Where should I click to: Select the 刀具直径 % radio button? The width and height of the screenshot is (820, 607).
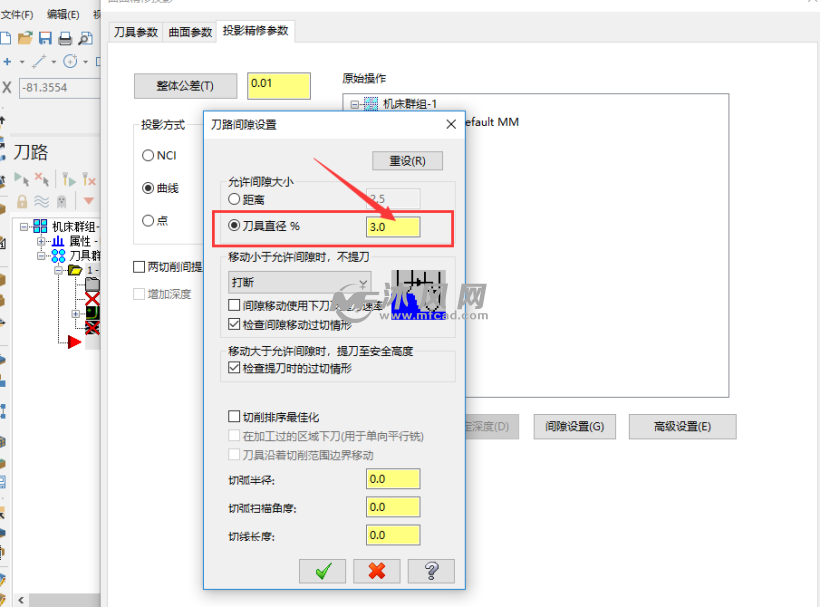[x=234, y=225]
